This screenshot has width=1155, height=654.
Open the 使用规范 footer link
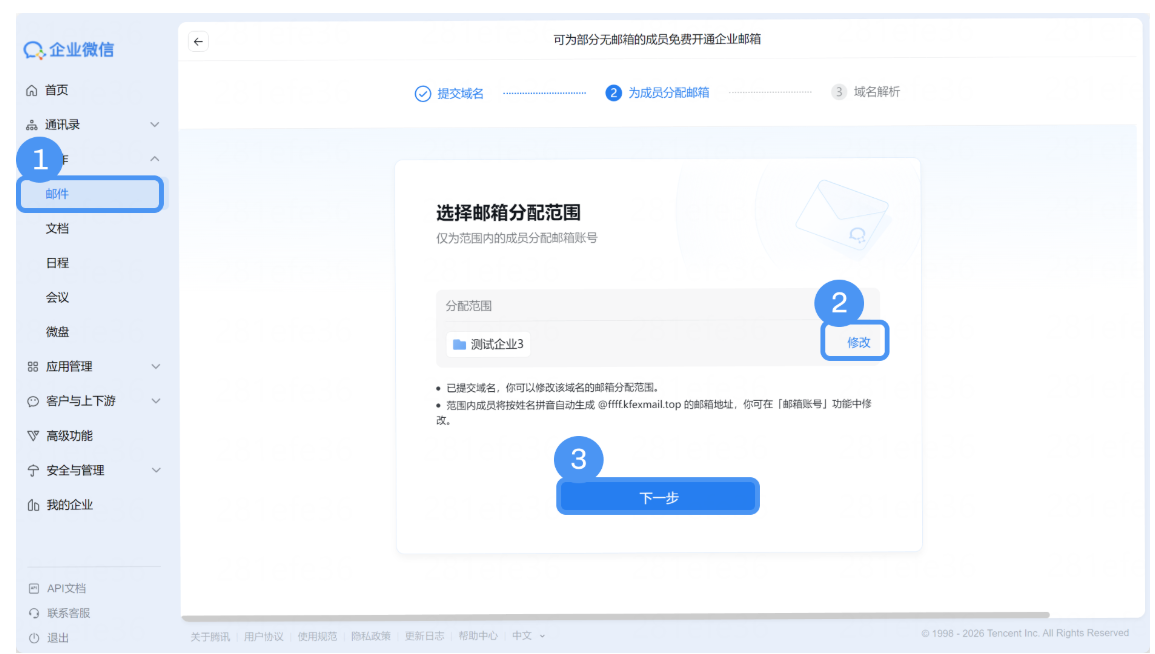(317, 636)
